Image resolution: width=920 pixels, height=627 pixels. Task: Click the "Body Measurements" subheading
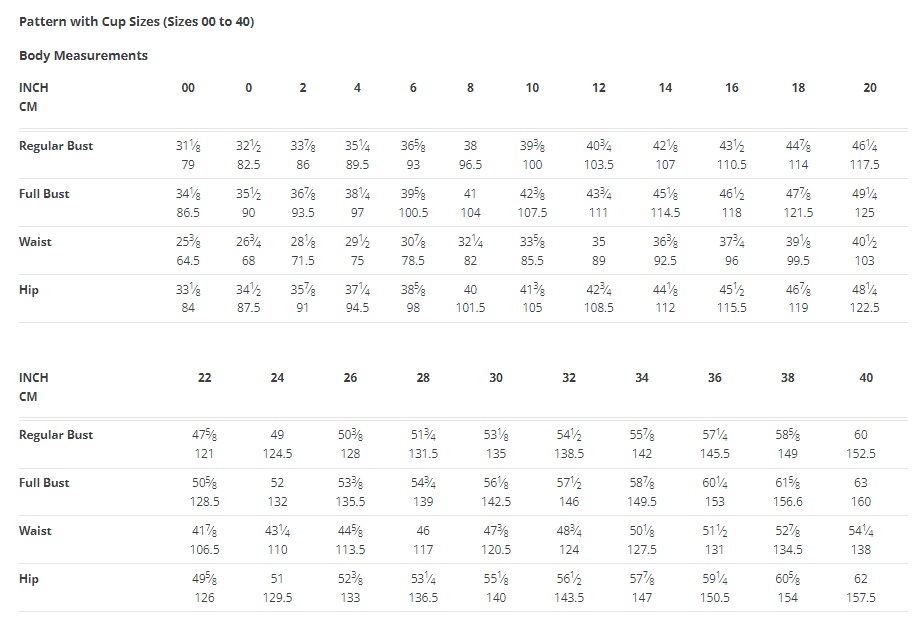coord(83,56)
